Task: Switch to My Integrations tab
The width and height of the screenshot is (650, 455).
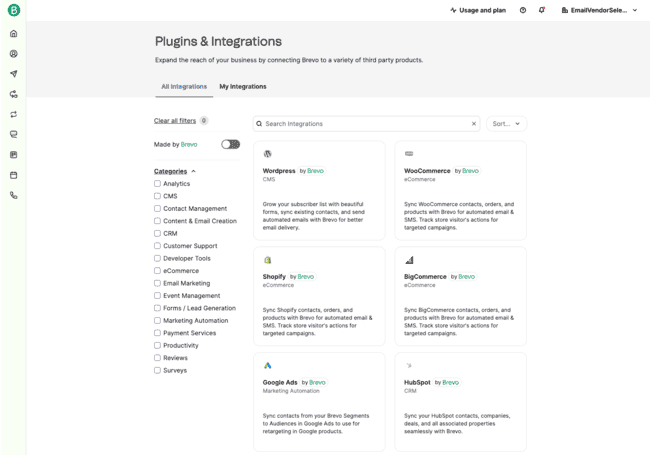Action: [x=243, y=87]
